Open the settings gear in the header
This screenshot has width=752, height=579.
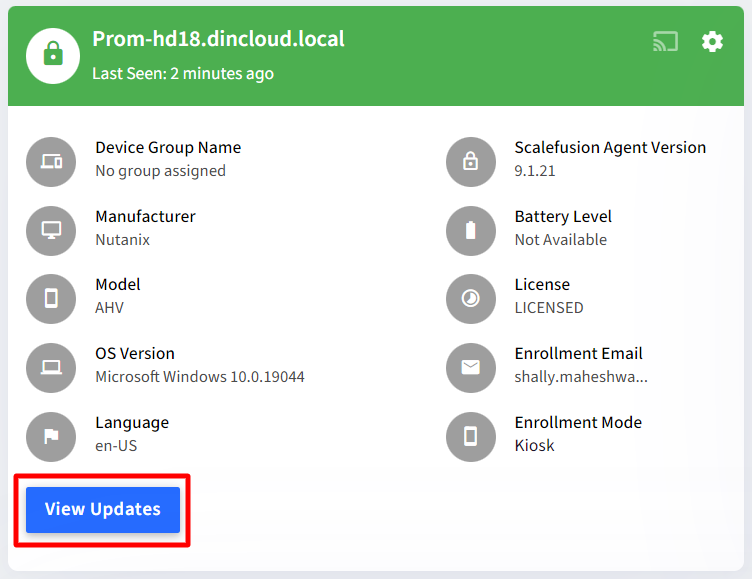click(712, 42)
